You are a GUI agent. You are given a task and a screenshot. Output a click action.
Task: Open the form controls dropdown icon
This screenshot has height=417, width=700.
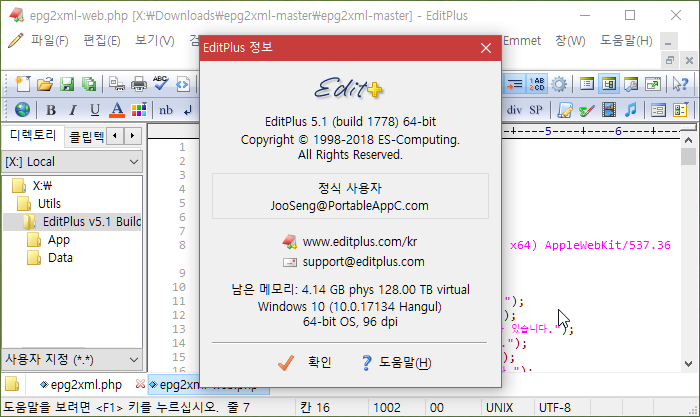(680, 110)
